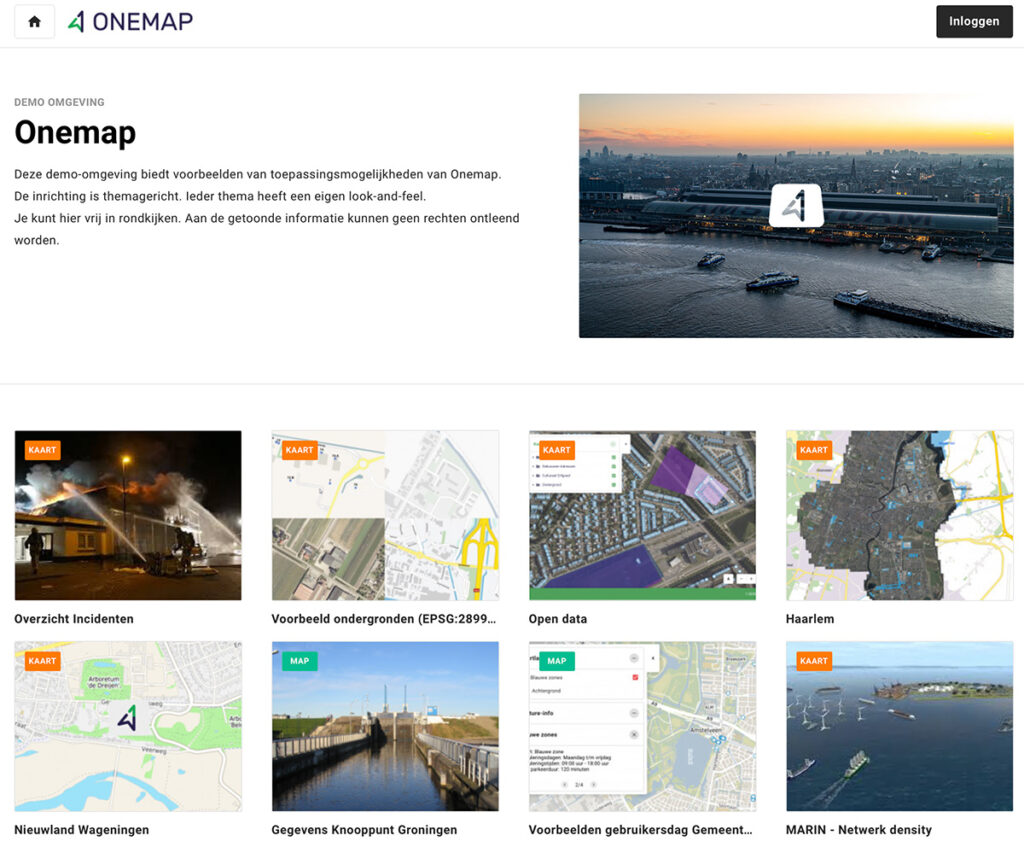Click the KAART badge on Haarlem card
Screen dimensions: 1024x847
[x=814, y=450]
